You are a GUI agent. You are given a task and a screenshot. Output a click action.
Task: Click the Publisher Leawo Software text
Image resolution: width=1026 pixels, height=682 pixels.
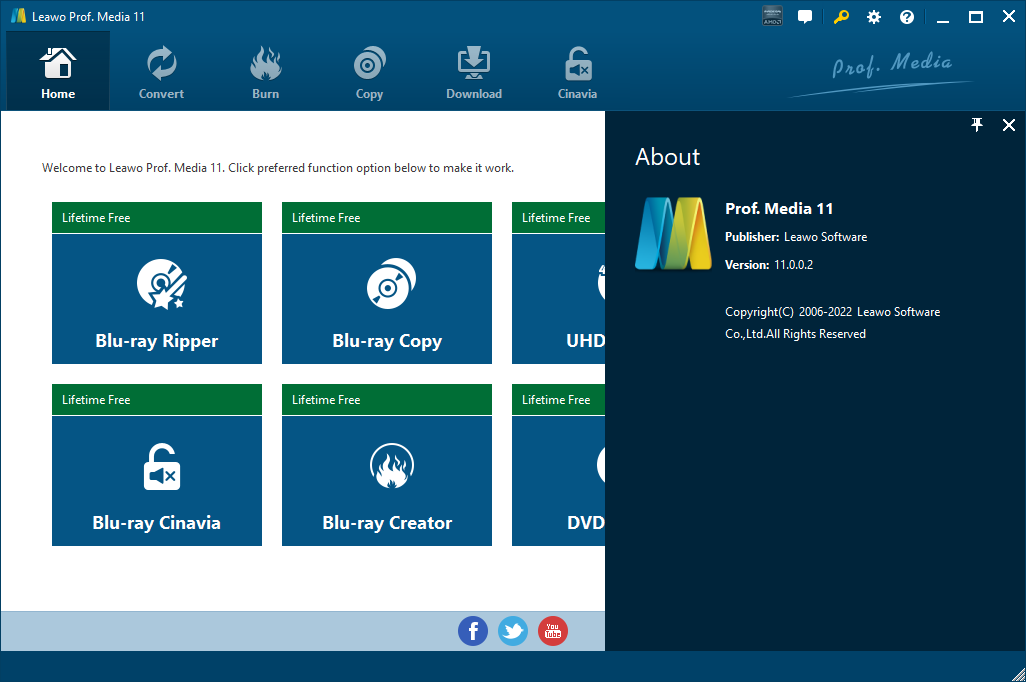[796, 237]
